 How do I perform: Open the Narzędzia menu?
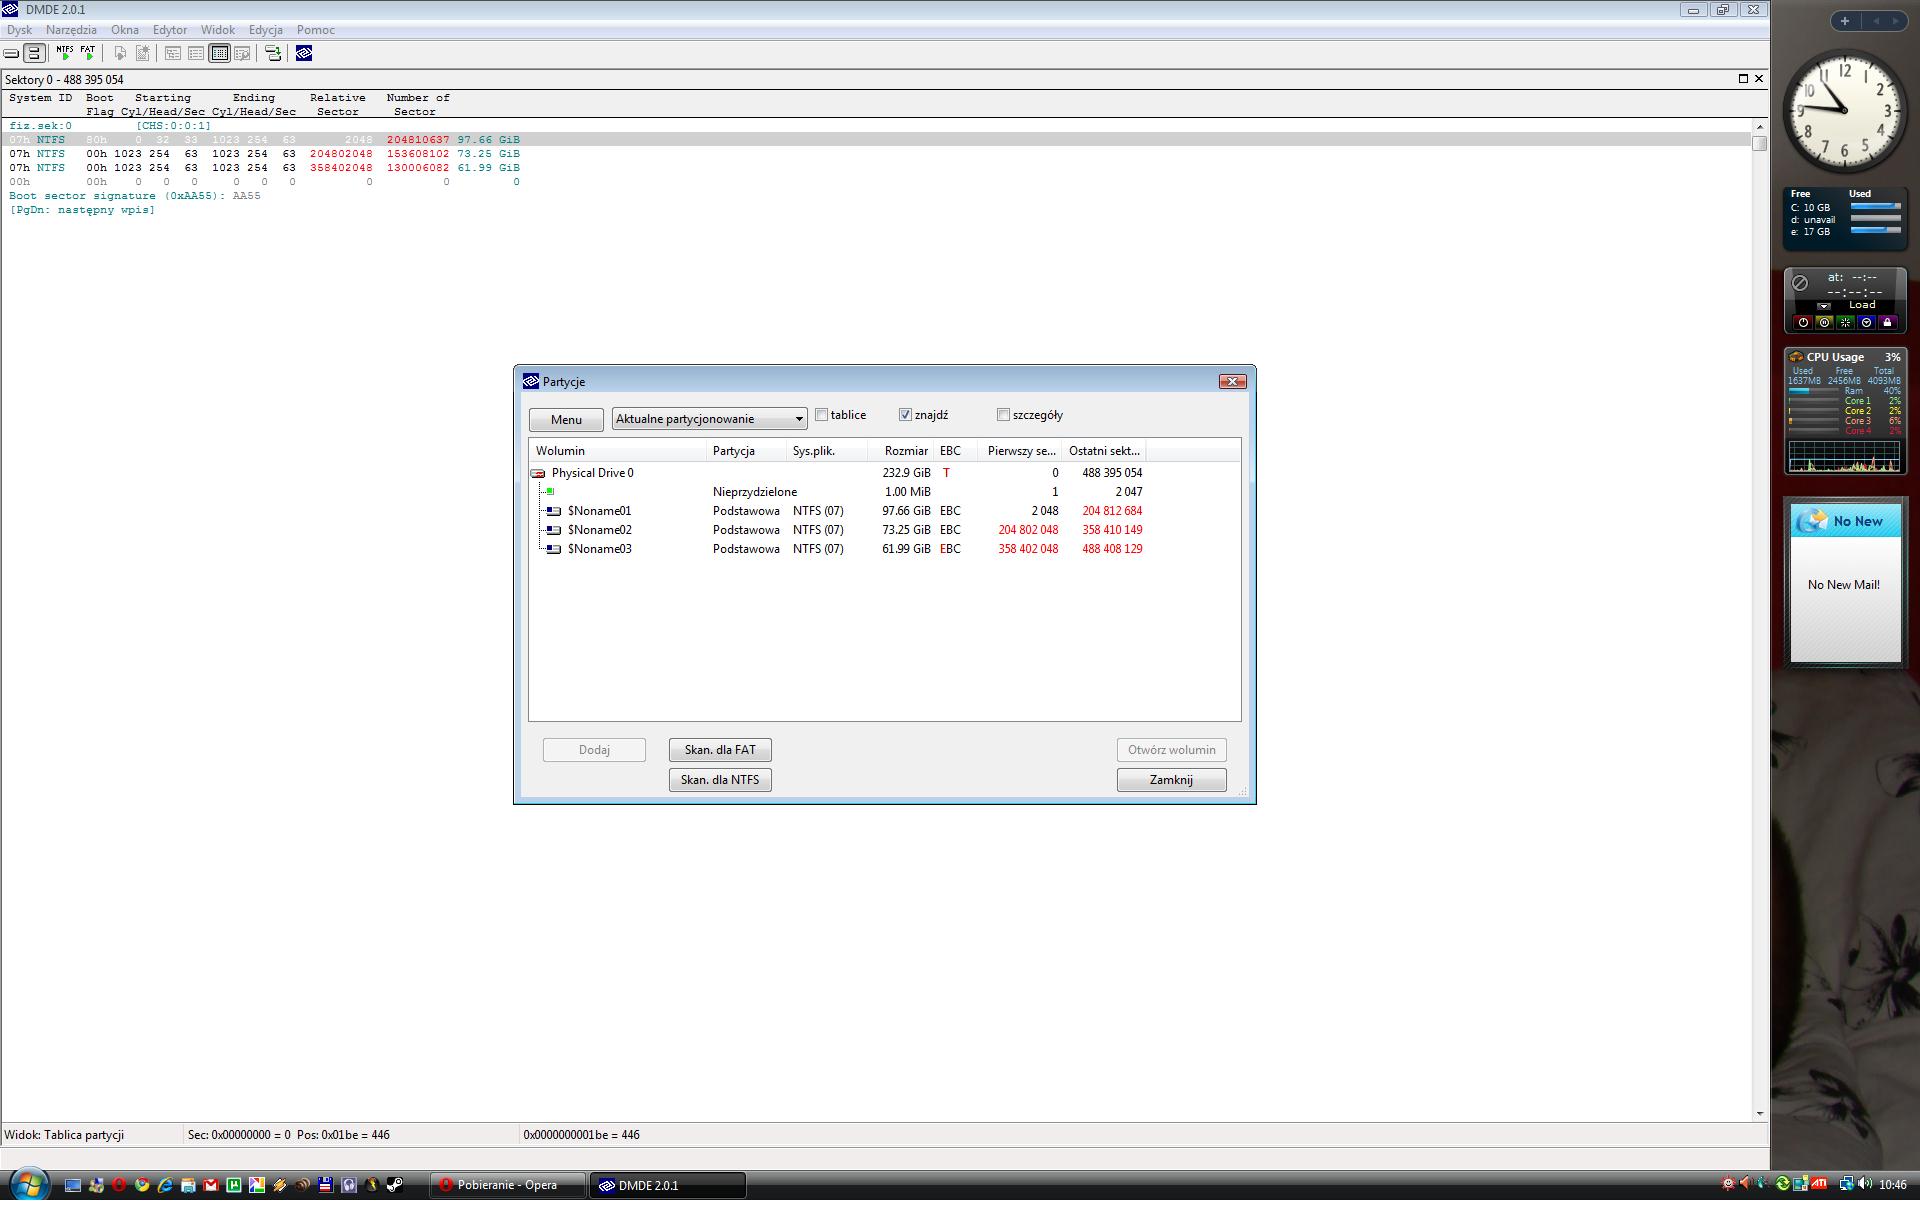pos(71,30)
